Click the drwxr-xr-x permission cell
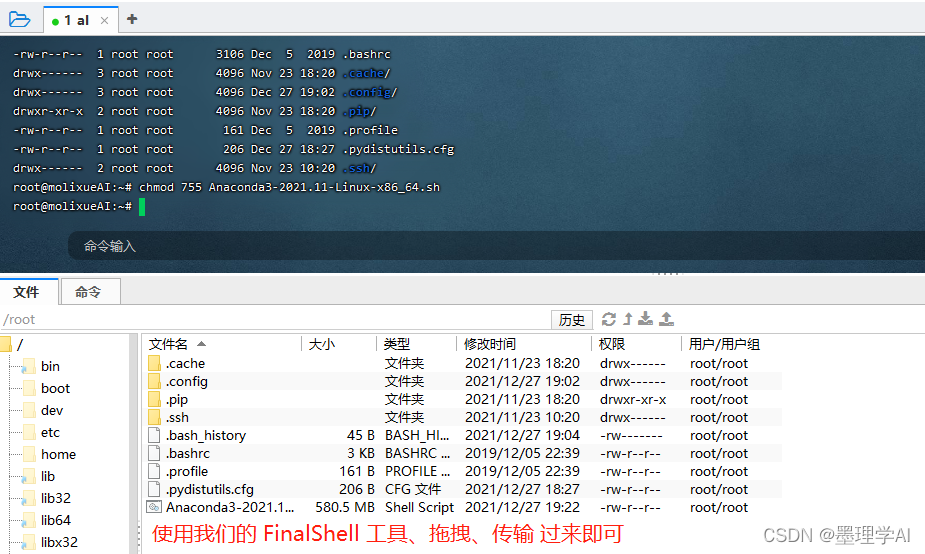 coord(633,399)
